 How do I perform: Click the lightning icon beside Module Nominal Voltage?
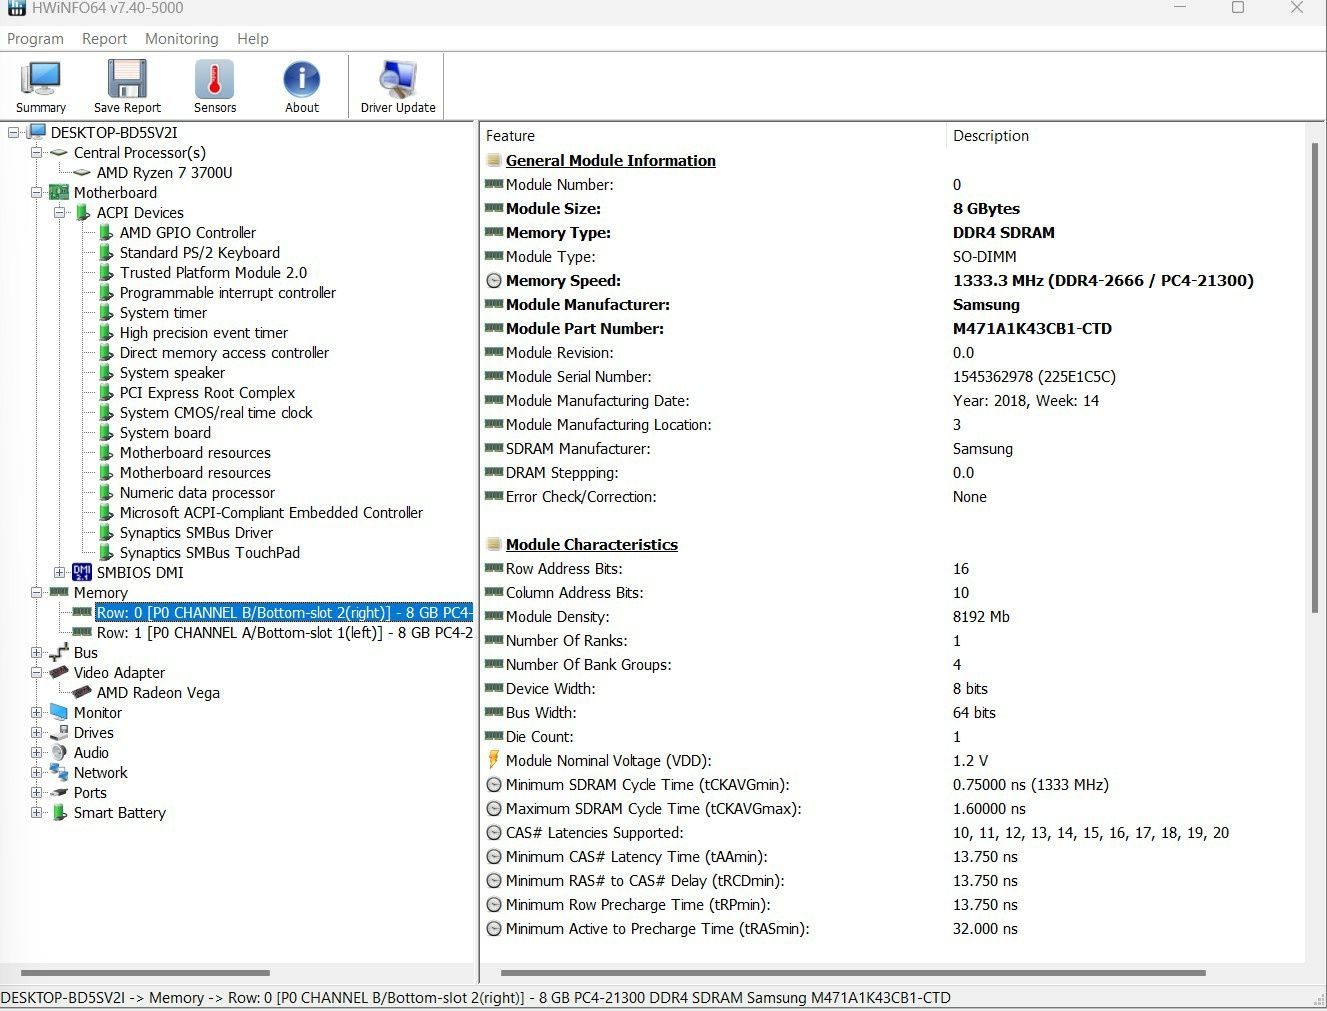(493, 760)
